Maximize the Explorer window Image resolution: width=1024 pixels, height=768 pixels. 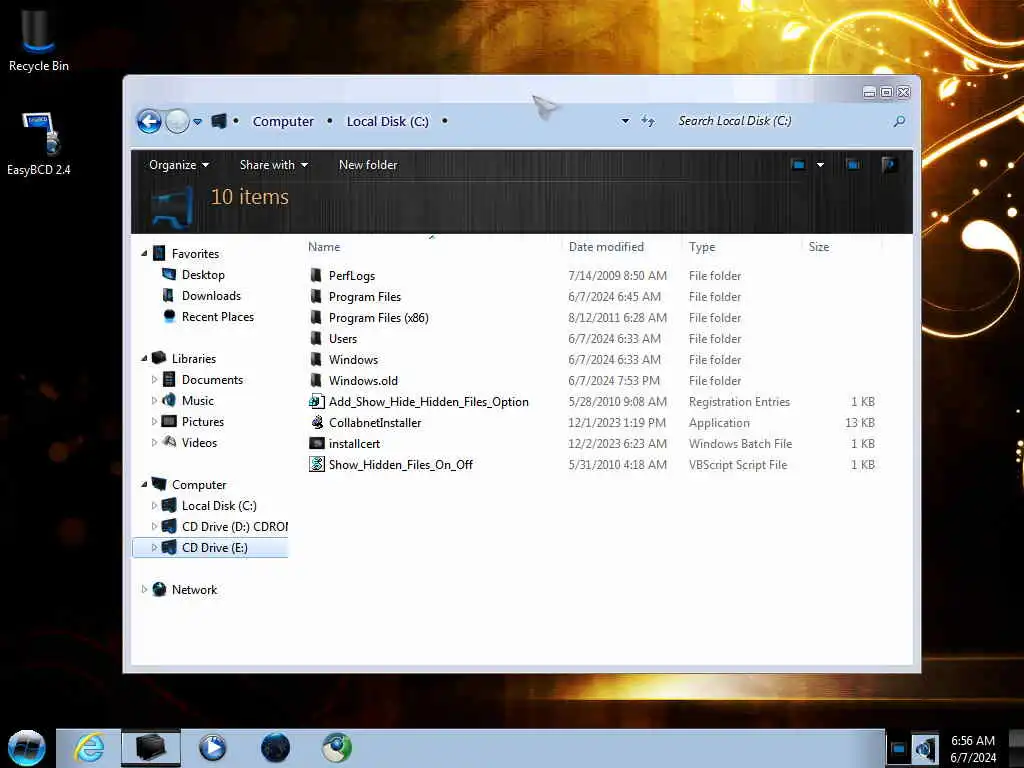886,92
